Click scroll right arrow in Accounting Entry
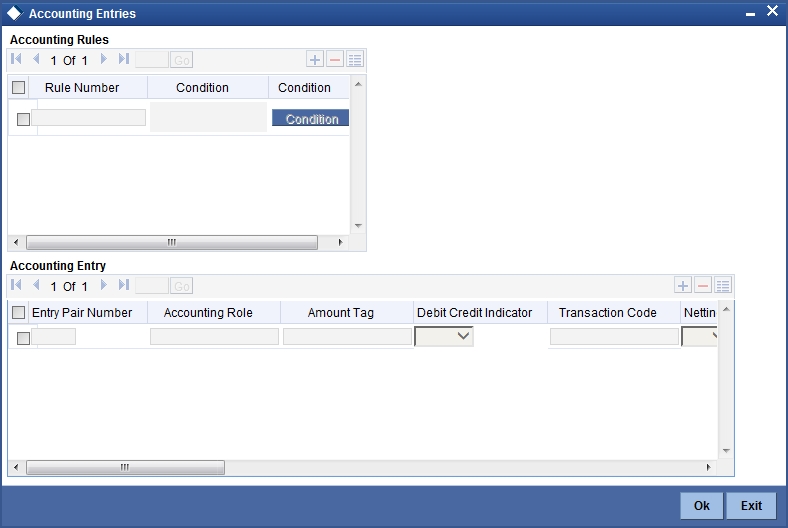Image resolution: width=788 pixels, height=528 pixels. pyautogui.click(x=709, y=467)
